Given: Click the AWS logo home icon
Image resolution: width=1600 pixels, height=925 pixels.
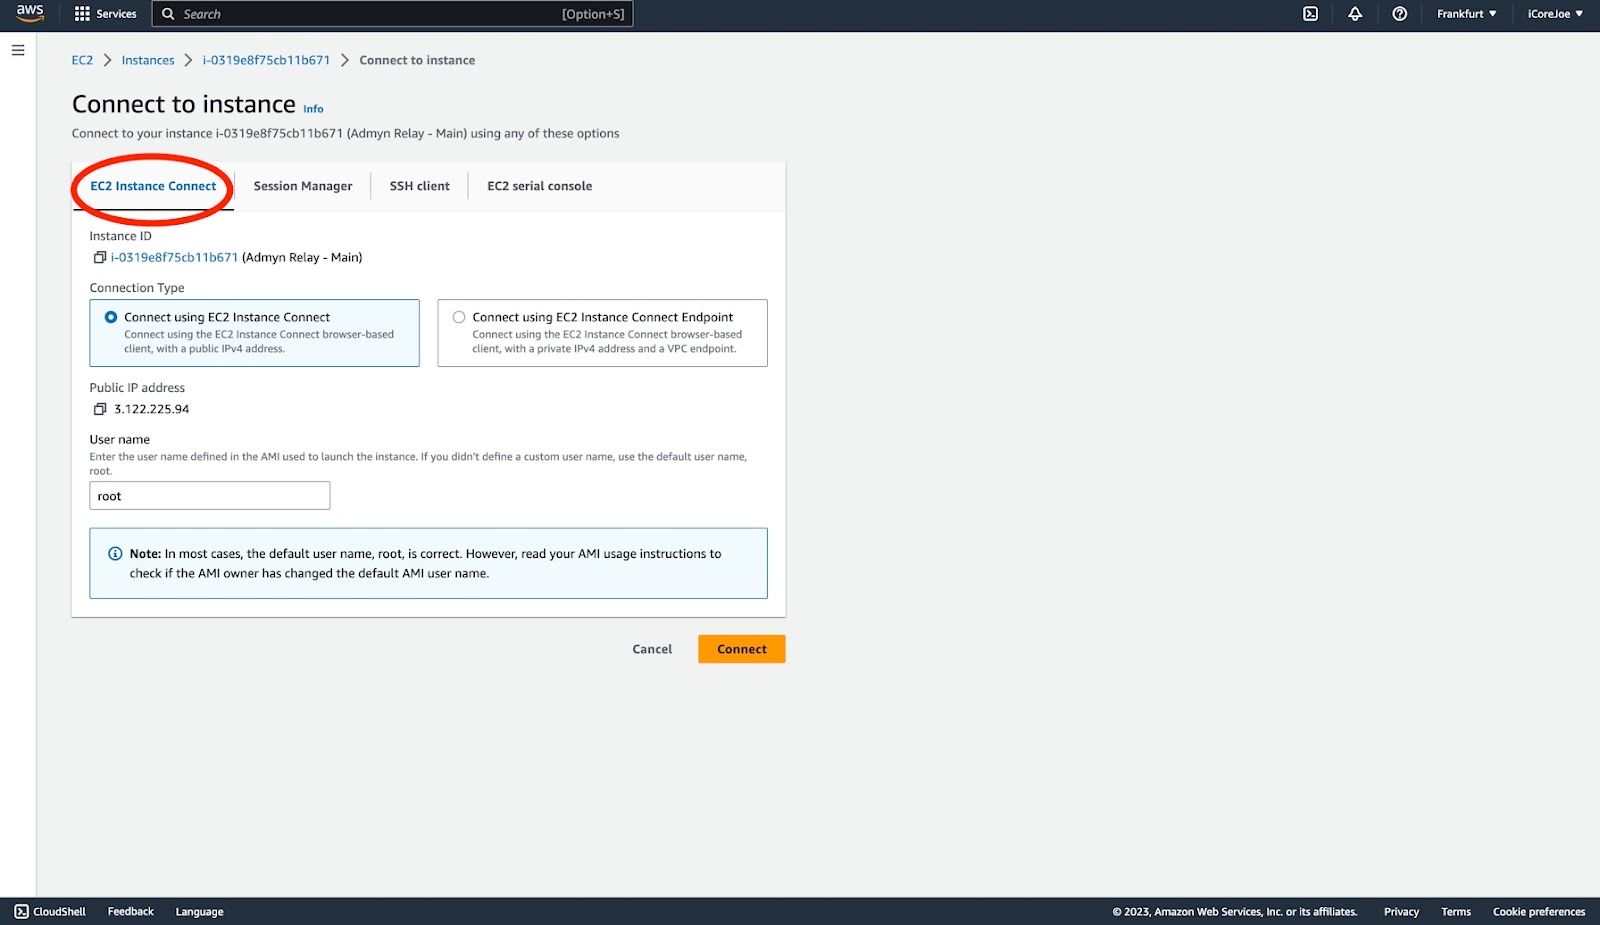Looking at the screenshot, I should pos(30,13).
